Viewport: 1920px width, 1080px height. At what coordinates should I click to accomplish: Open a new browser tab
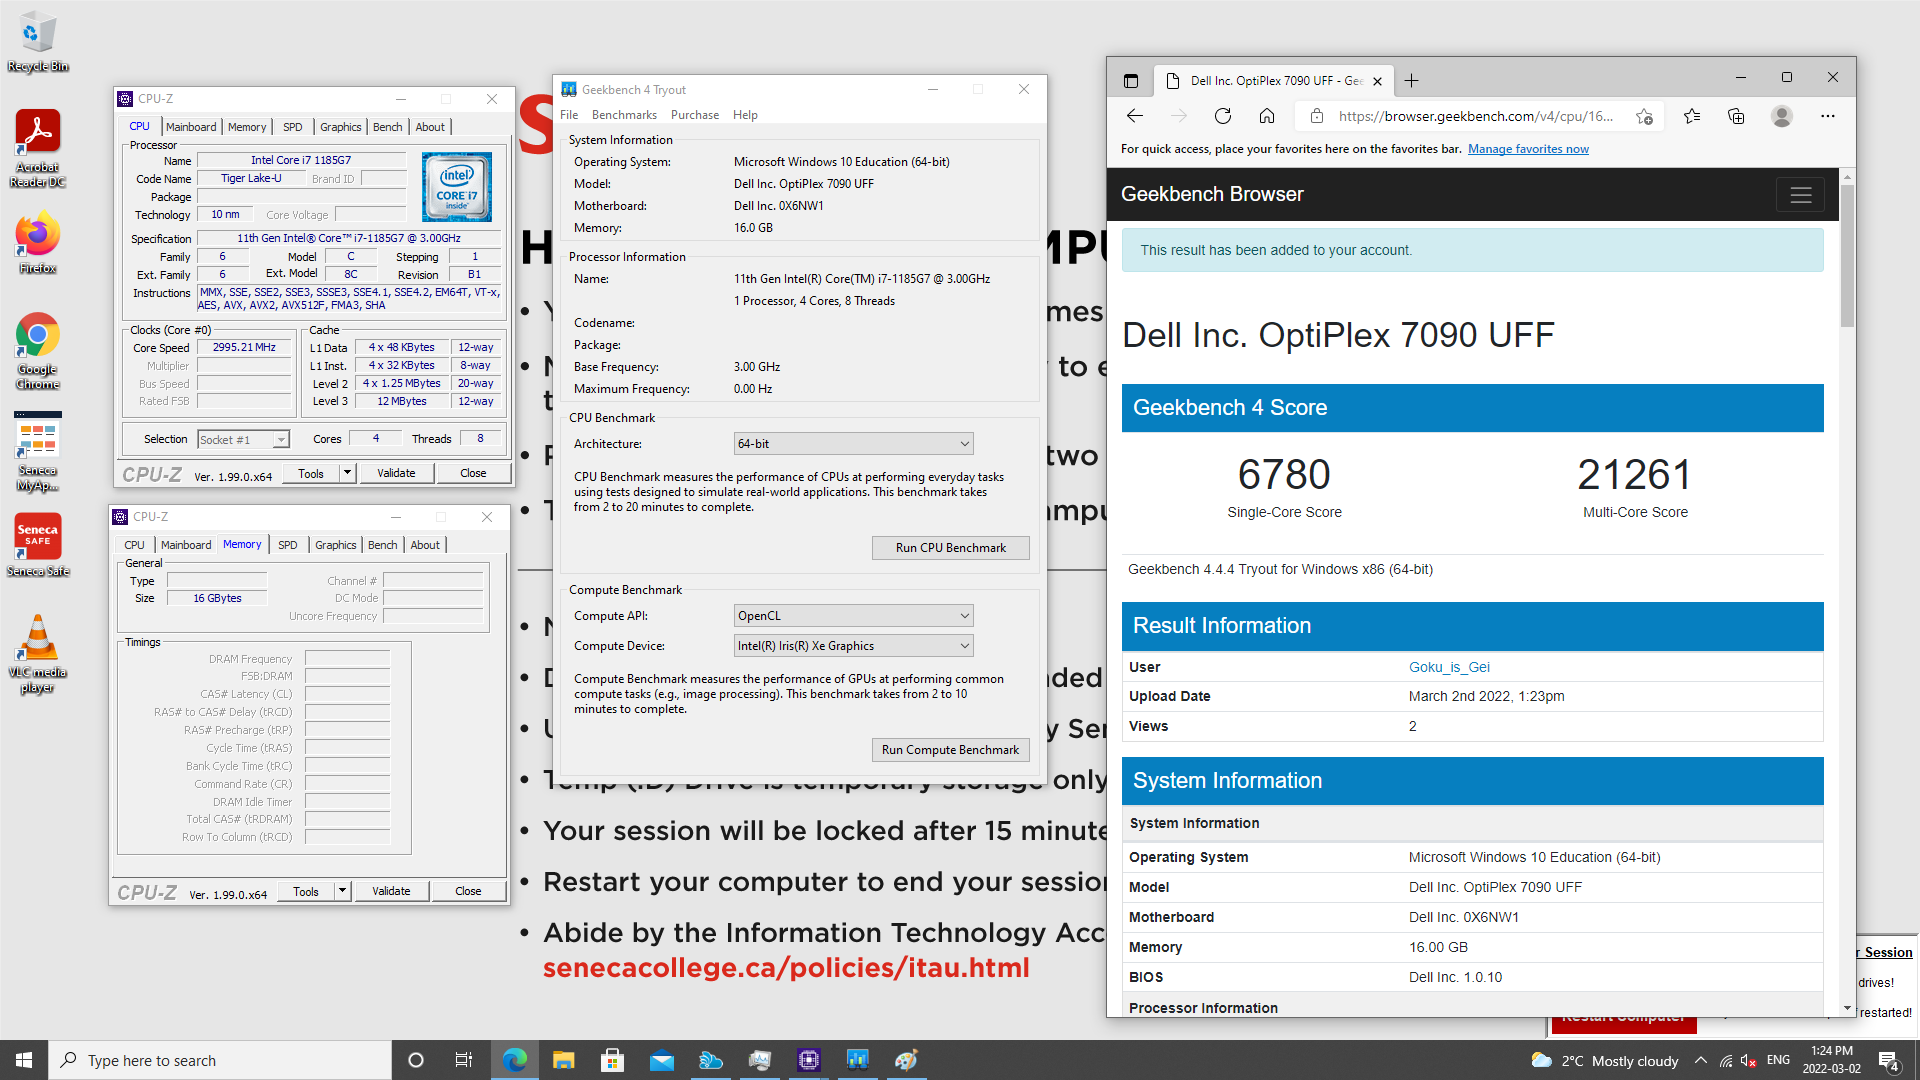(1411, 81)
